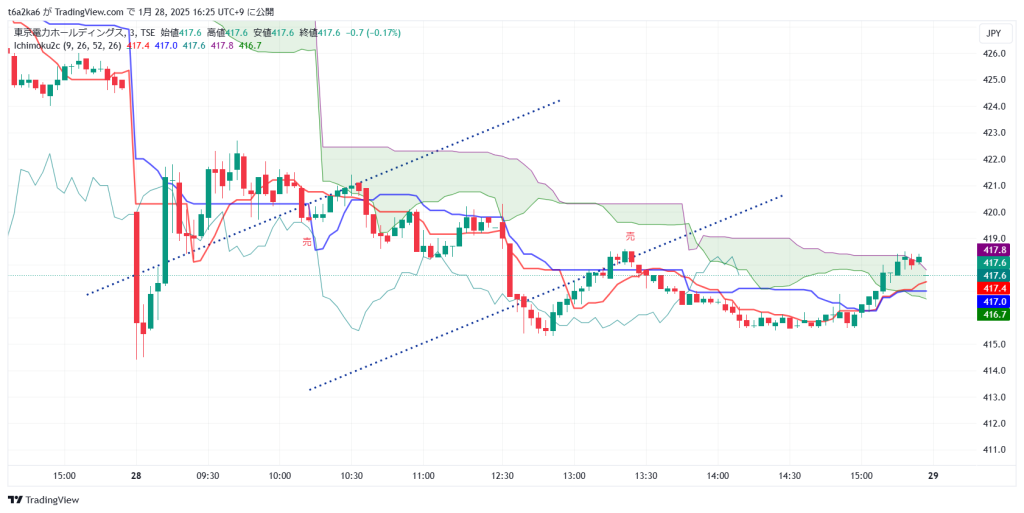Click the TradingView logo at bottom left
This screenshot has height=513, width=1024.
pyautogui.click(x=43, y=499)
